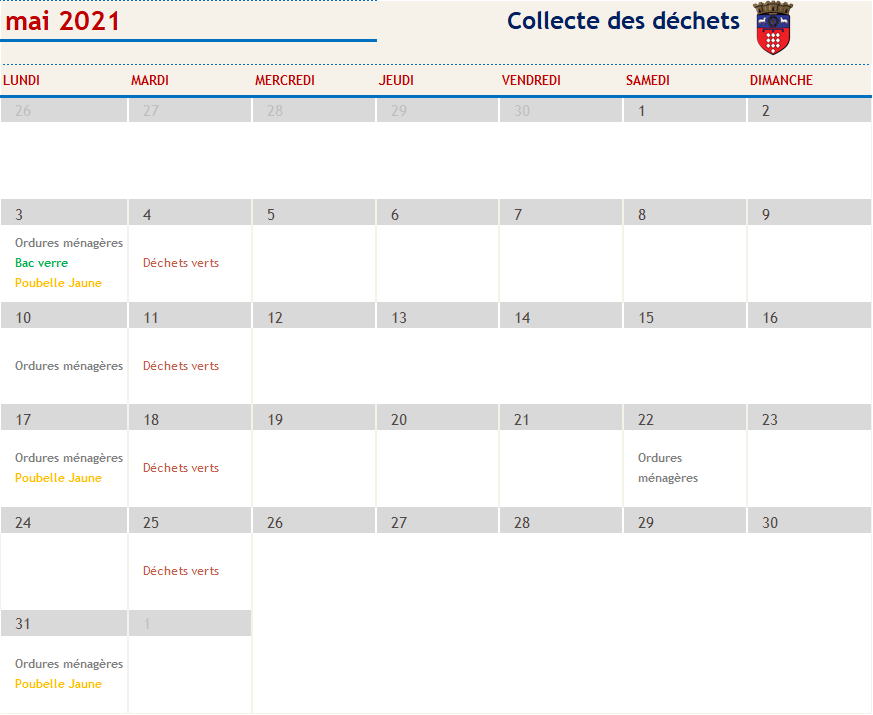873x715 pixels.
Task: Select day number 14 date header
Action: (x=561, y=316)
